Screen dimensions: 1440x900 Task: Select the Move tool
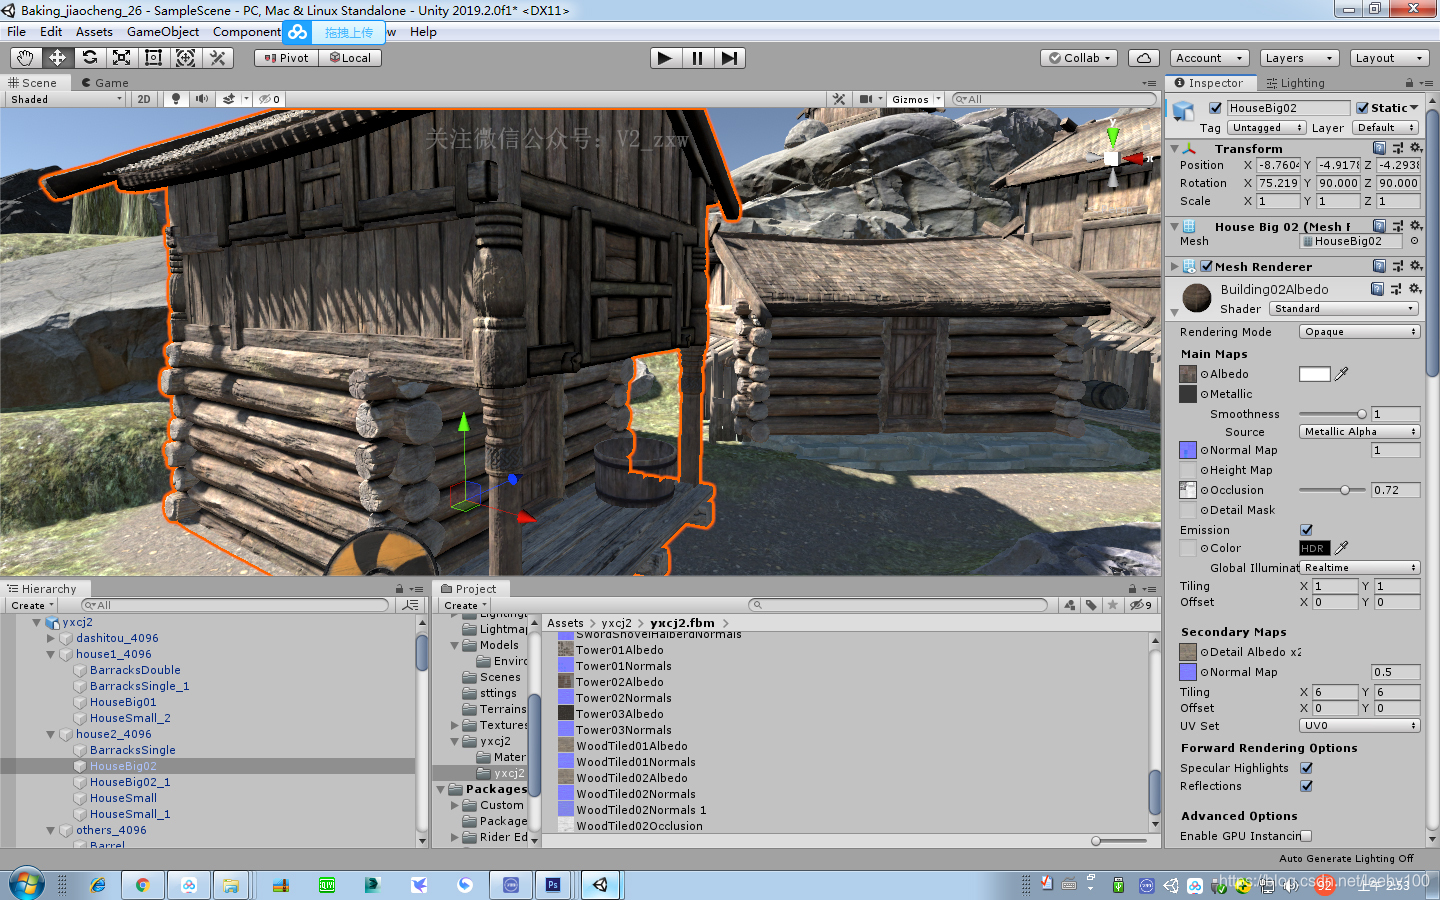click(57, 58)
